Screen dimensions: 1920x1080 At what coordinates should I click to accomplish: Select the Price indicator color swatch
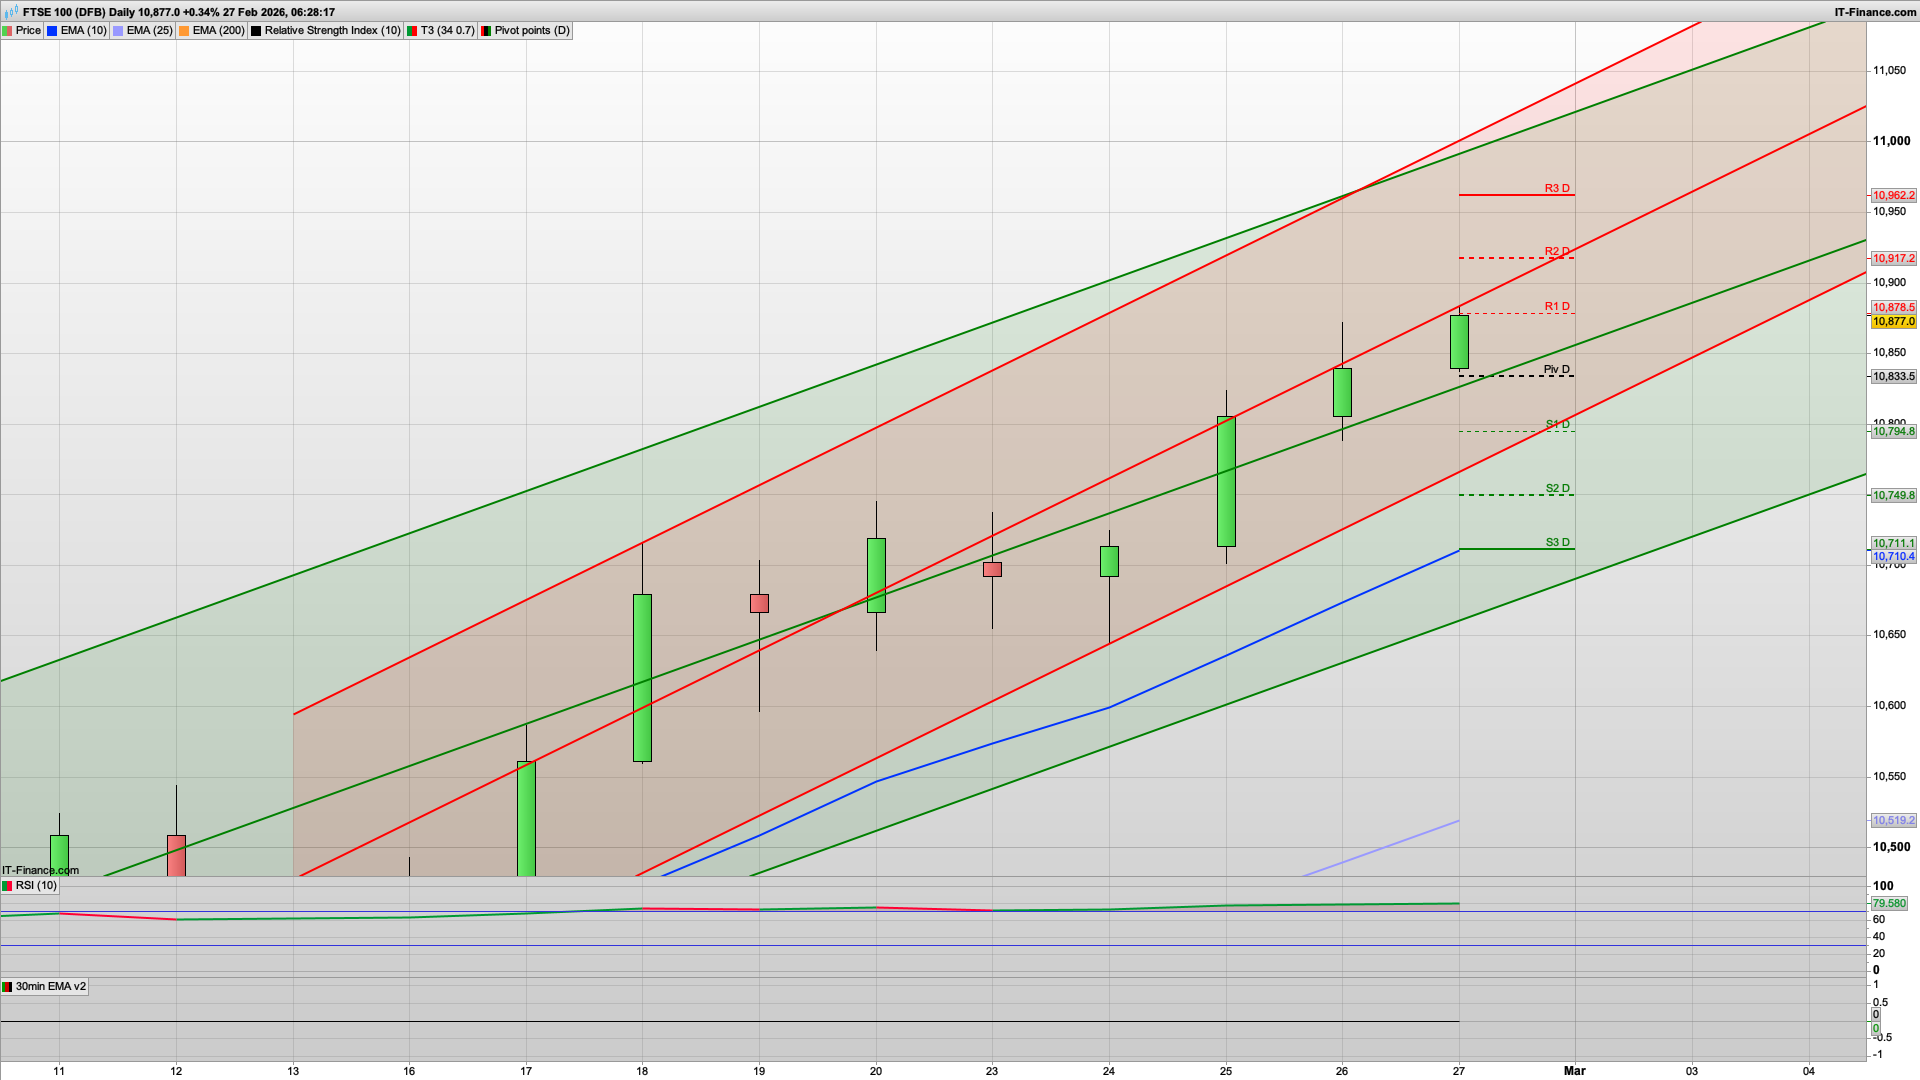click(8, 30)
